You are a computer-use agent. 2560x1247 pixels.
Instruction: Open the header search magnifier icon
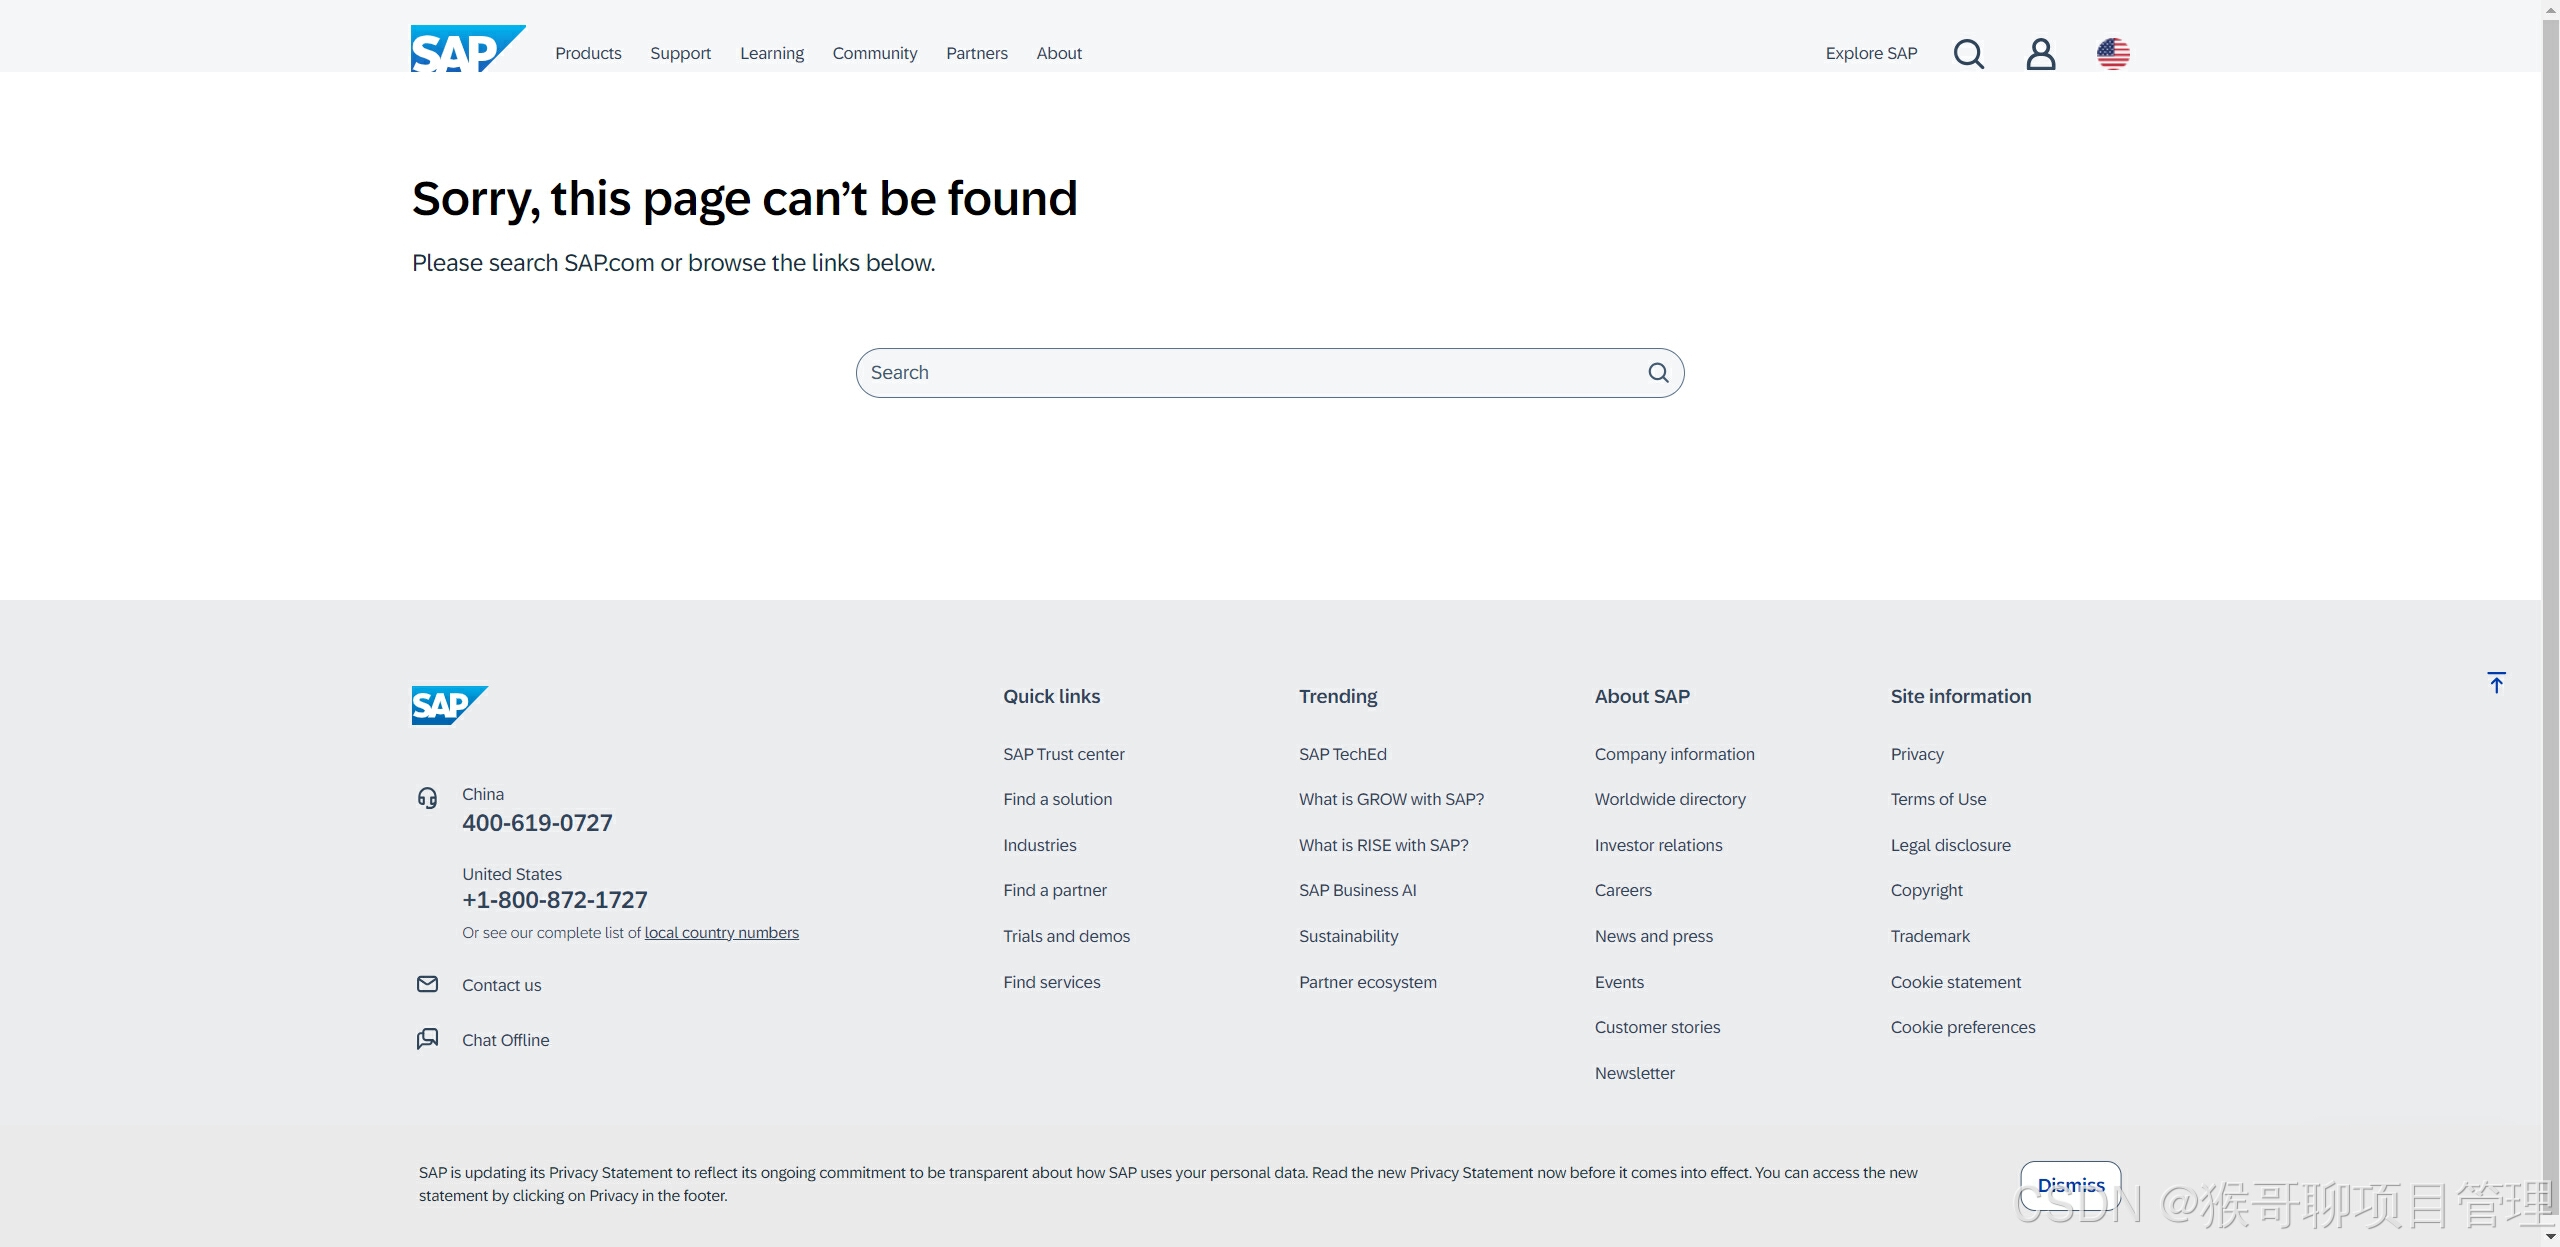pos(1968,53)
